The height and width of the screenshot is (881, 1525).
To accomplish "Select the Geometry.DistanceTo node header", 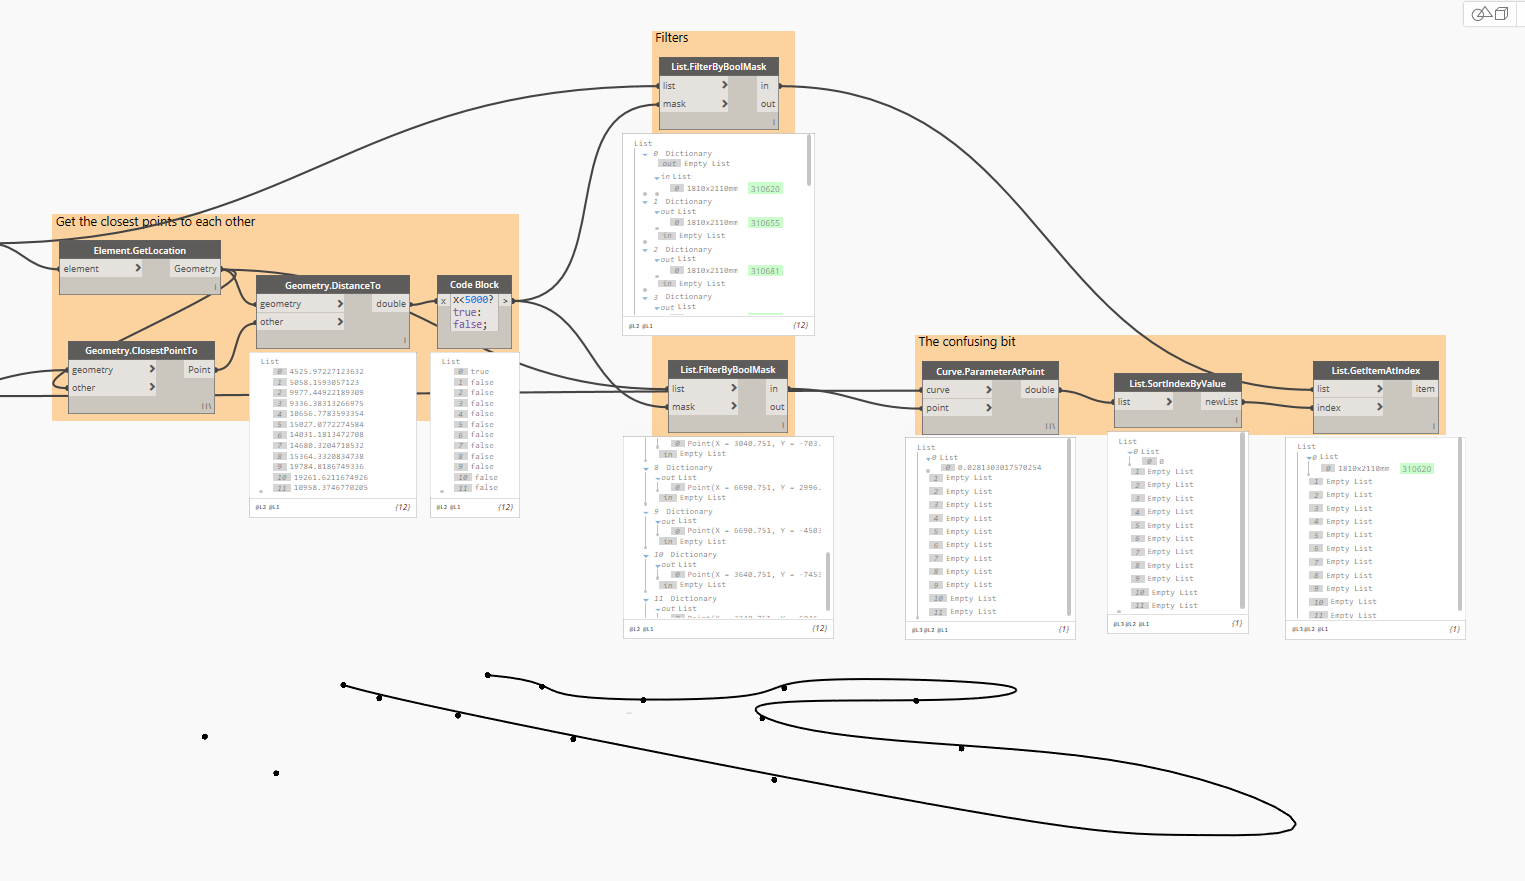I will pyautogui.click(x=333, y=285).
